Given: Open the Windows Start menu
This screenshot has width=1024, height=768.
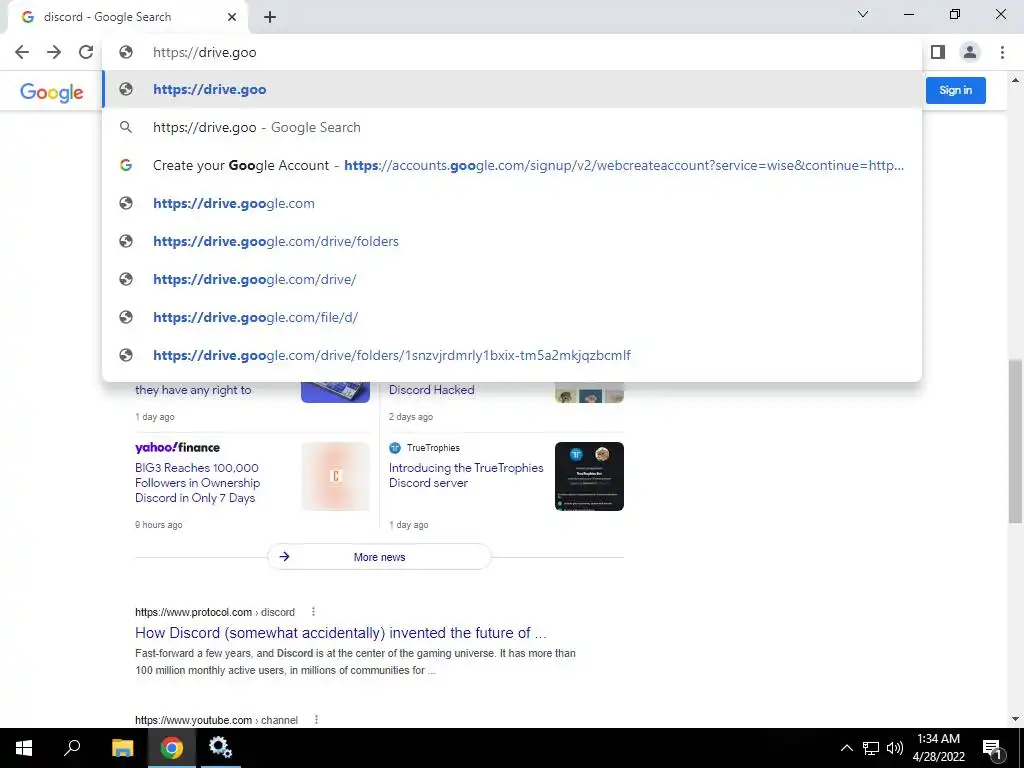Looking at the screenshot, I should click(x=24, y=748).
